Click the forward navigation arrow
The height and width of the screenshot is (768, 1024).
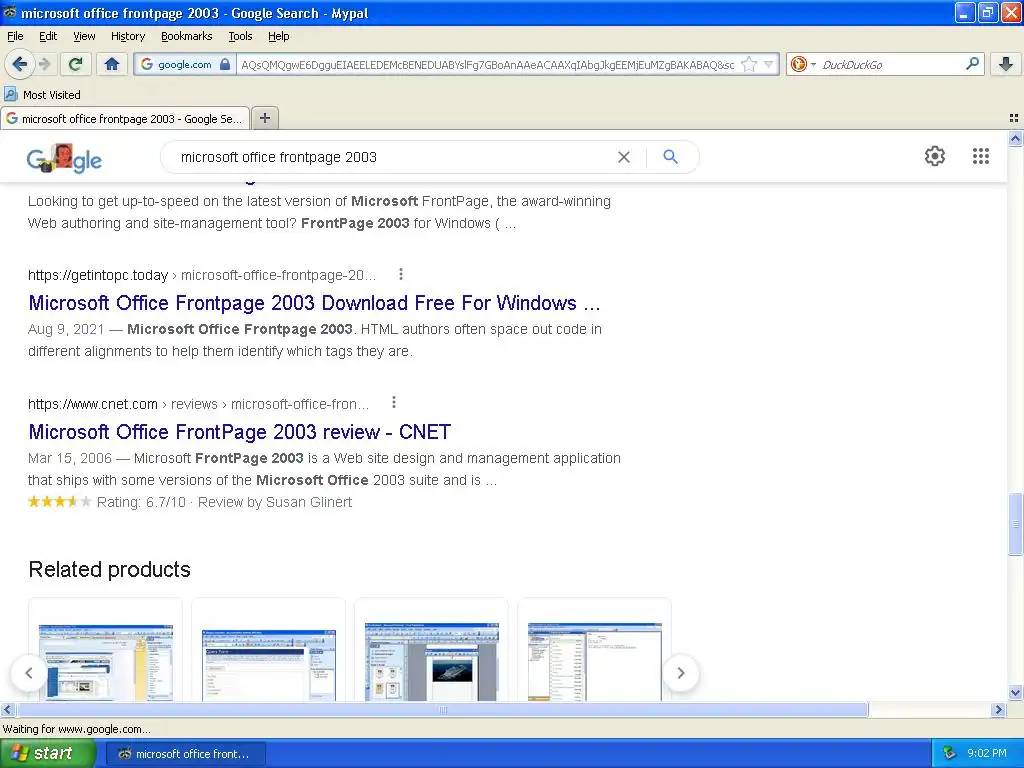(x=44, y=64)
